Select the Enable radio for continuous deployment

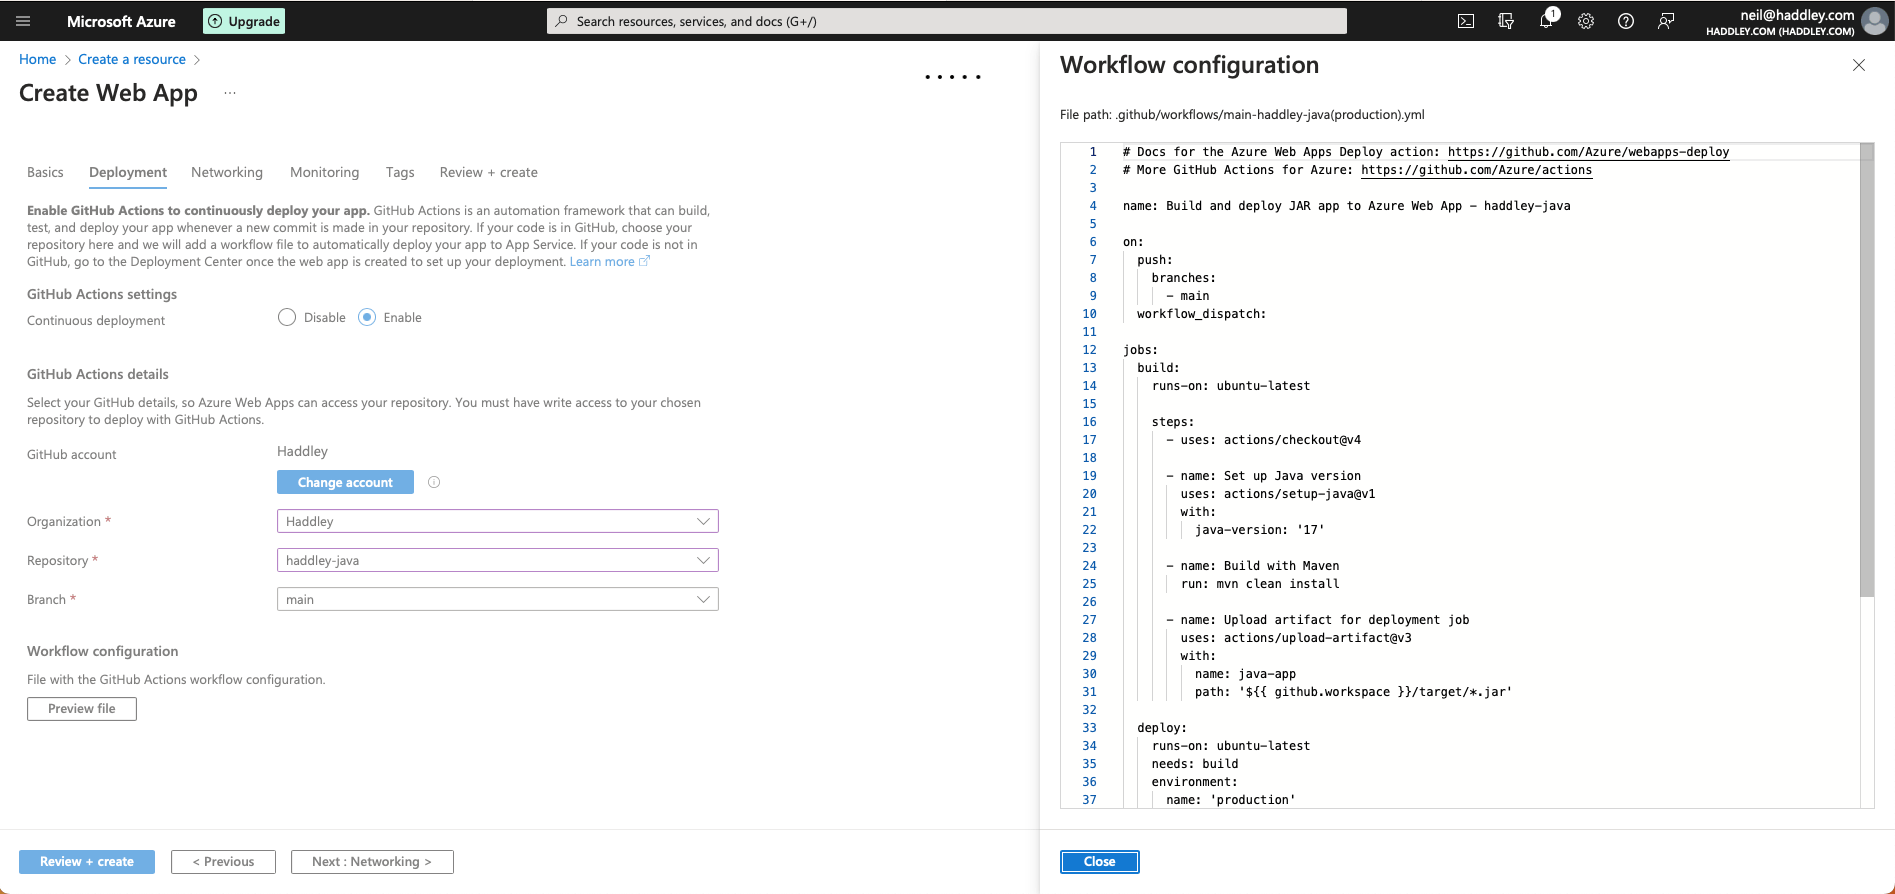(x=367, y=317)
